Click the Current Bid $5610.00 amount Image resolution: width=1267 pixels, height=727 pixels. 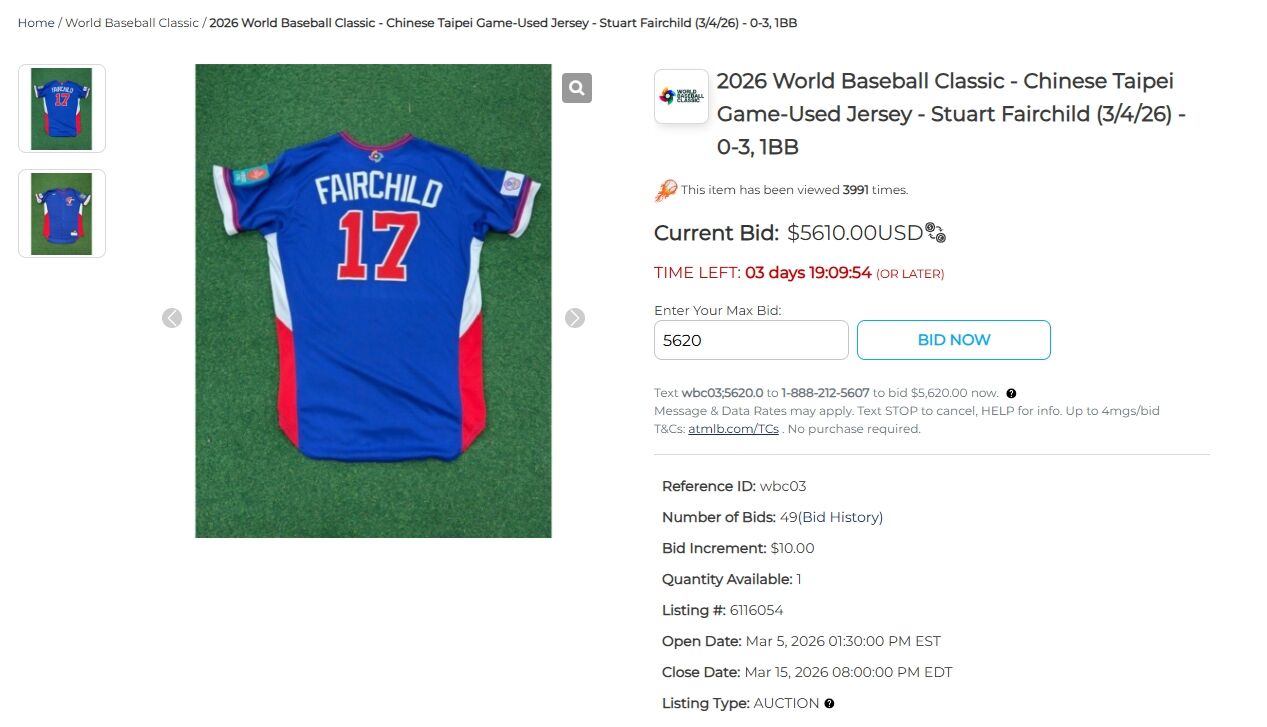pyautogui.click(x=854, y=233)
